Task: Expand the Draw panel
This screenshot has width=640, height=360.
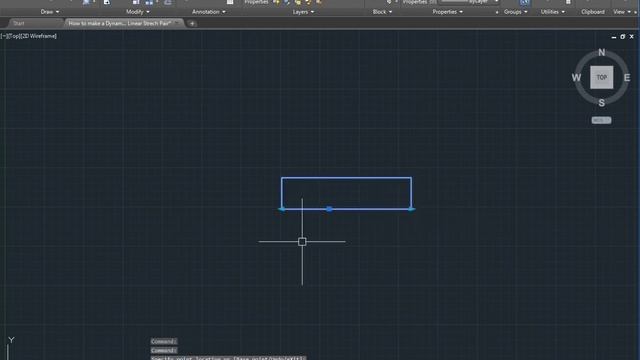Action: 50,12
